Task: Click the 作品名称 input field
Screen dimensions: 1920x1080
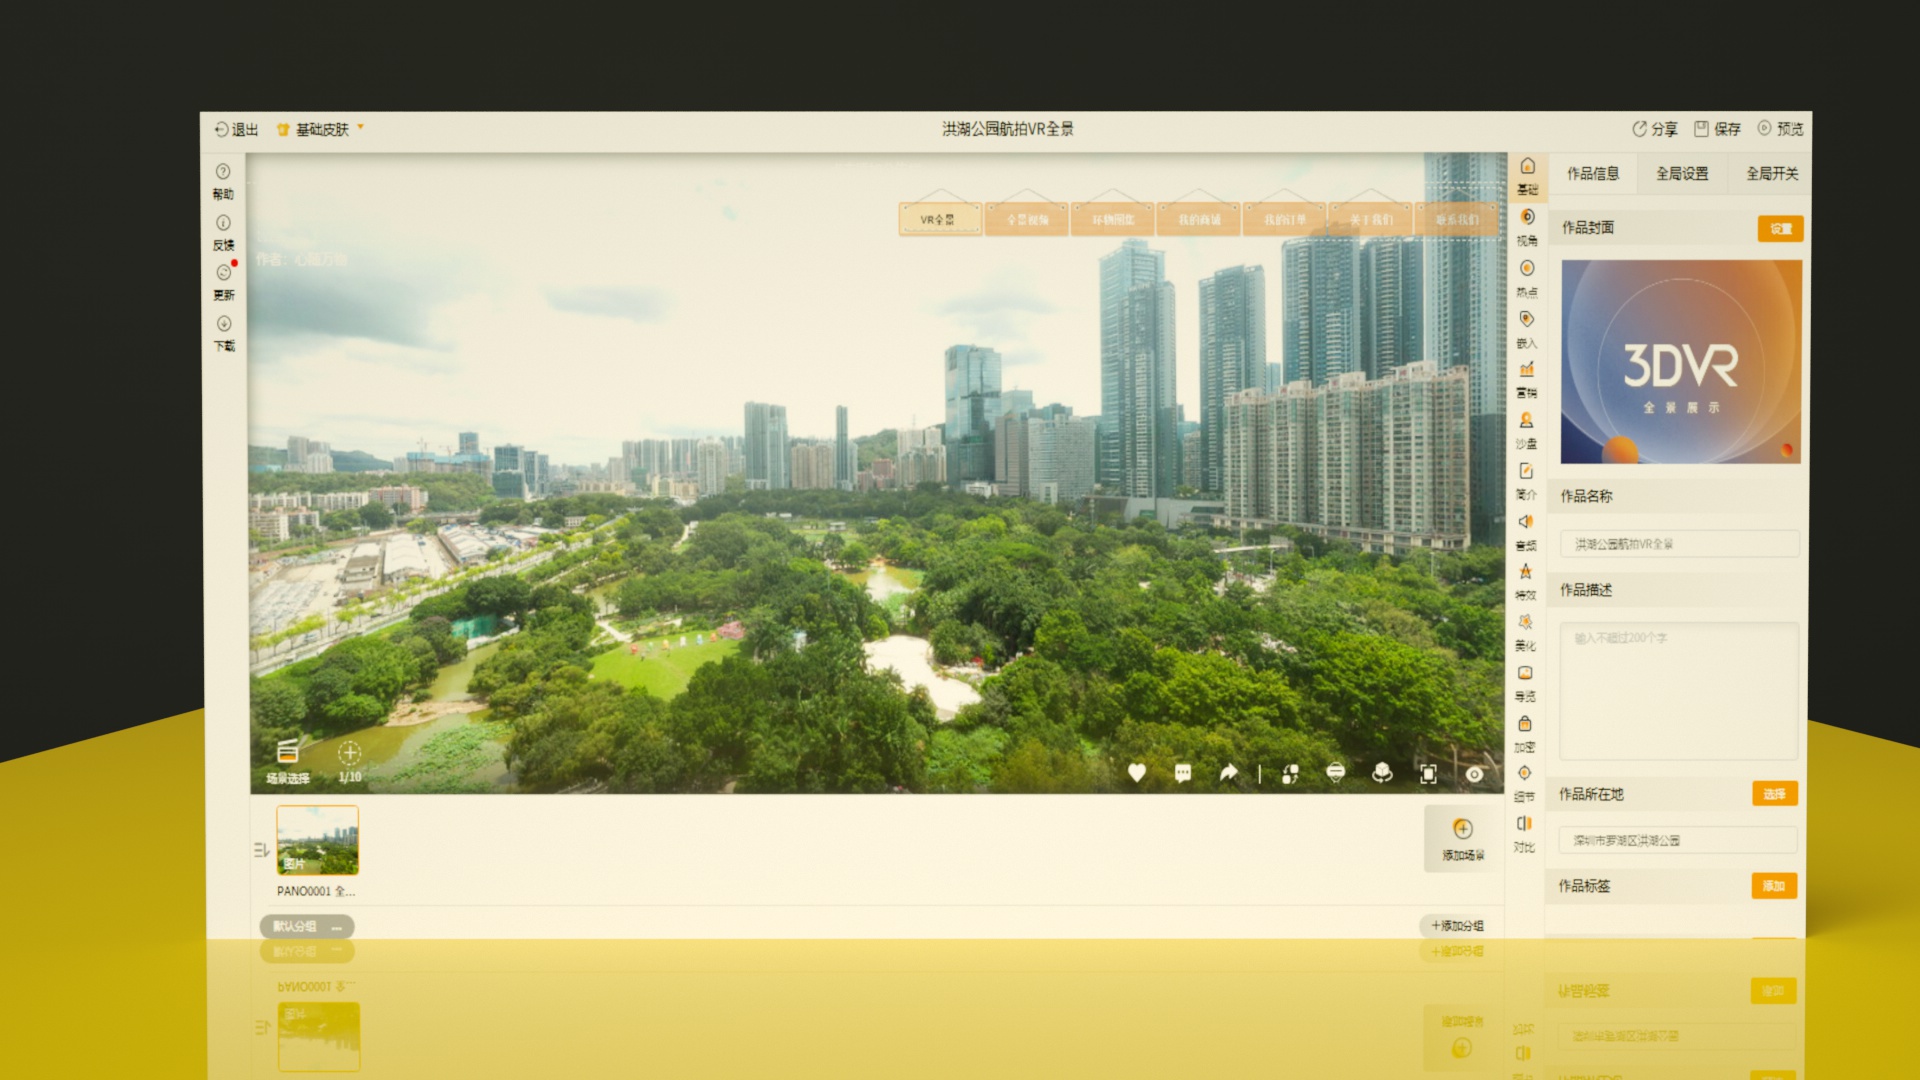Action: click(x=1680, y=544)
